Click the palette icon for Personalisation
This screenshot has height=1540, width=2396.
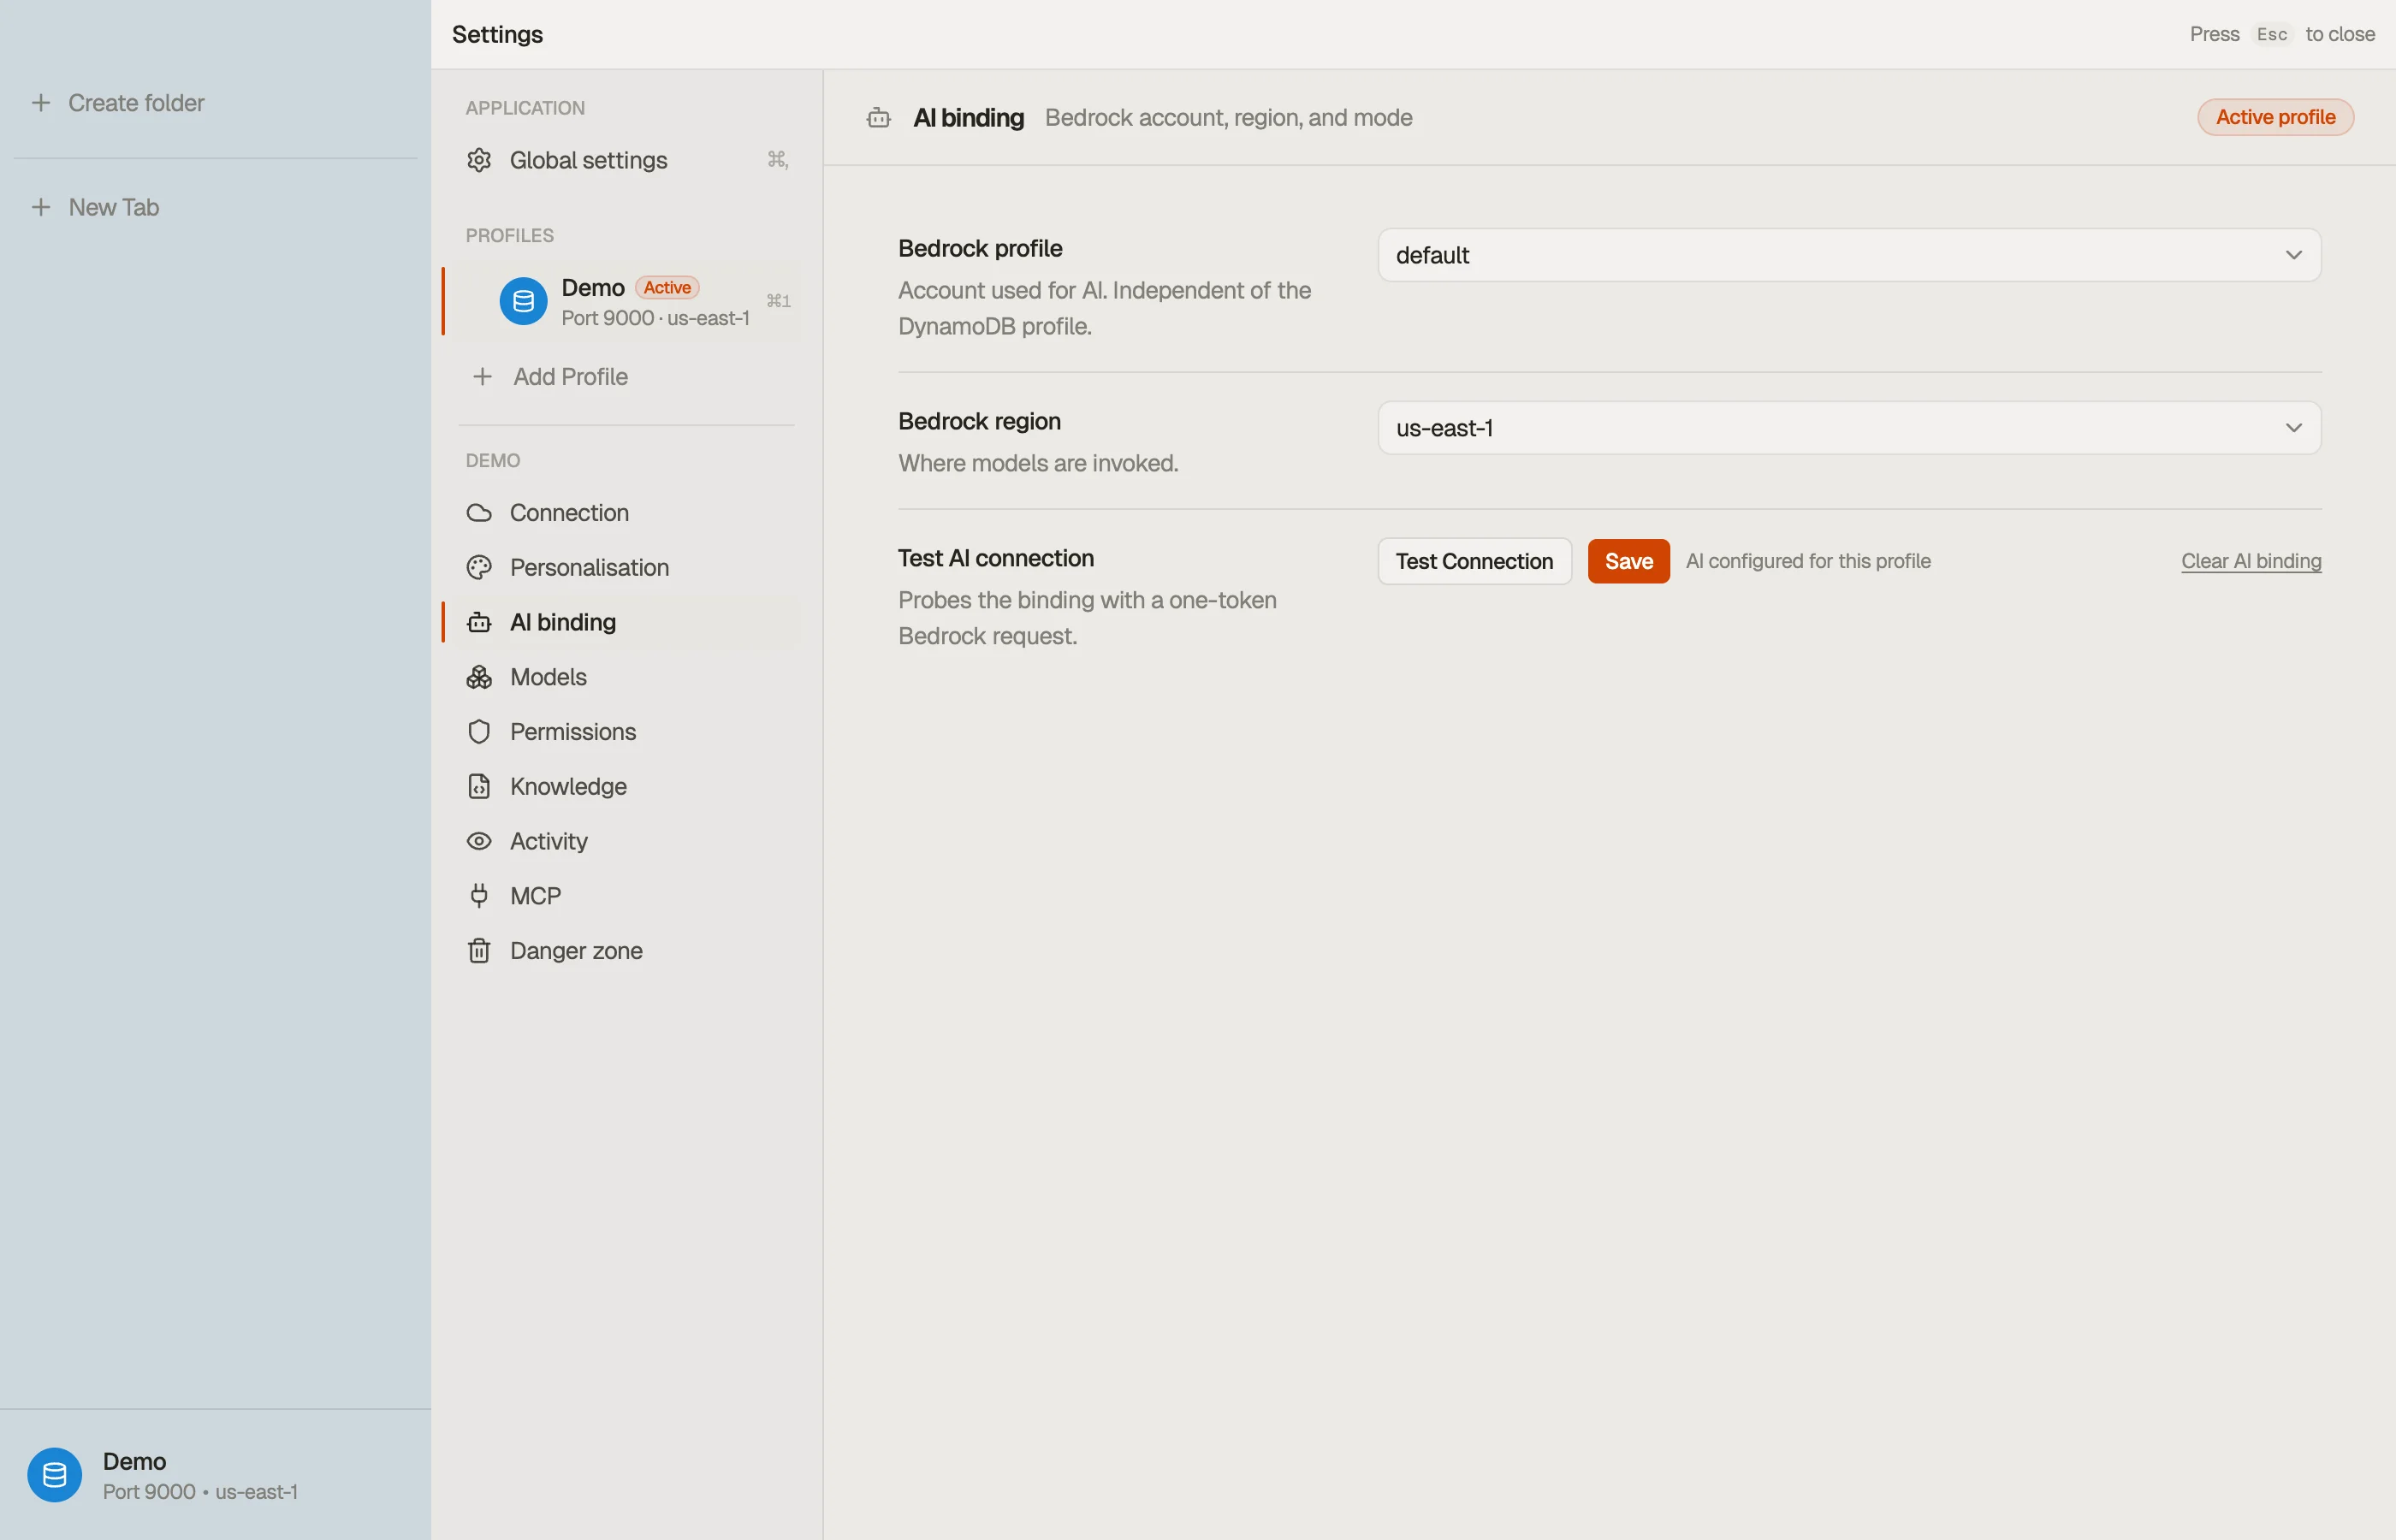point(479,568)
